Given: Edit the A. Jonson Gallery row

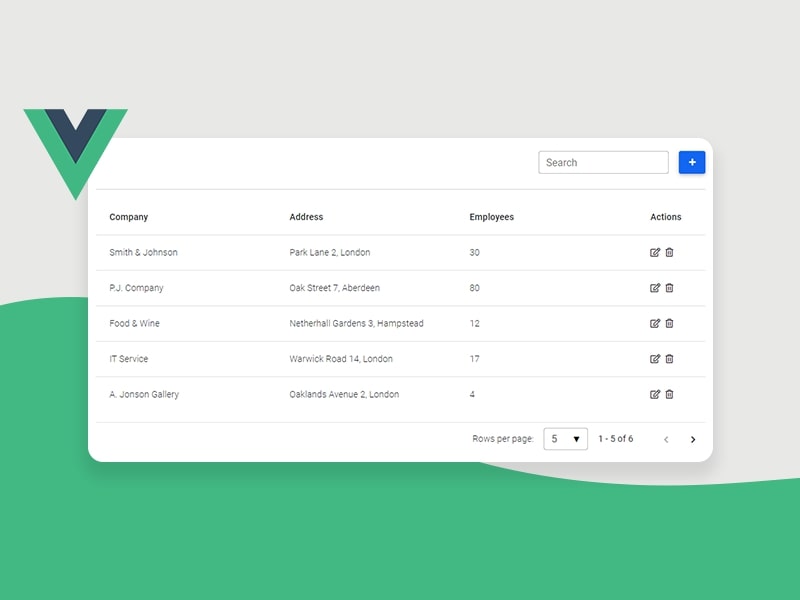Looking at the screenshot, I should 655,394.
